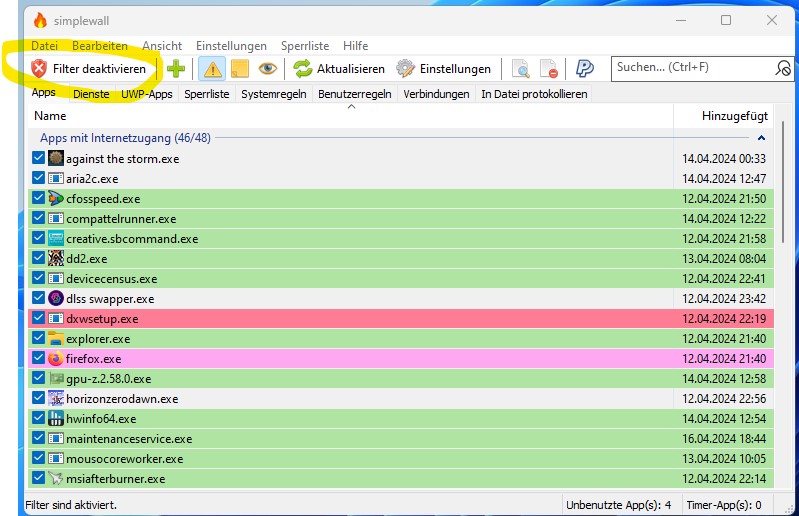Click Filter deaktivieren button

pyautogui.click(x=88, y=69)
